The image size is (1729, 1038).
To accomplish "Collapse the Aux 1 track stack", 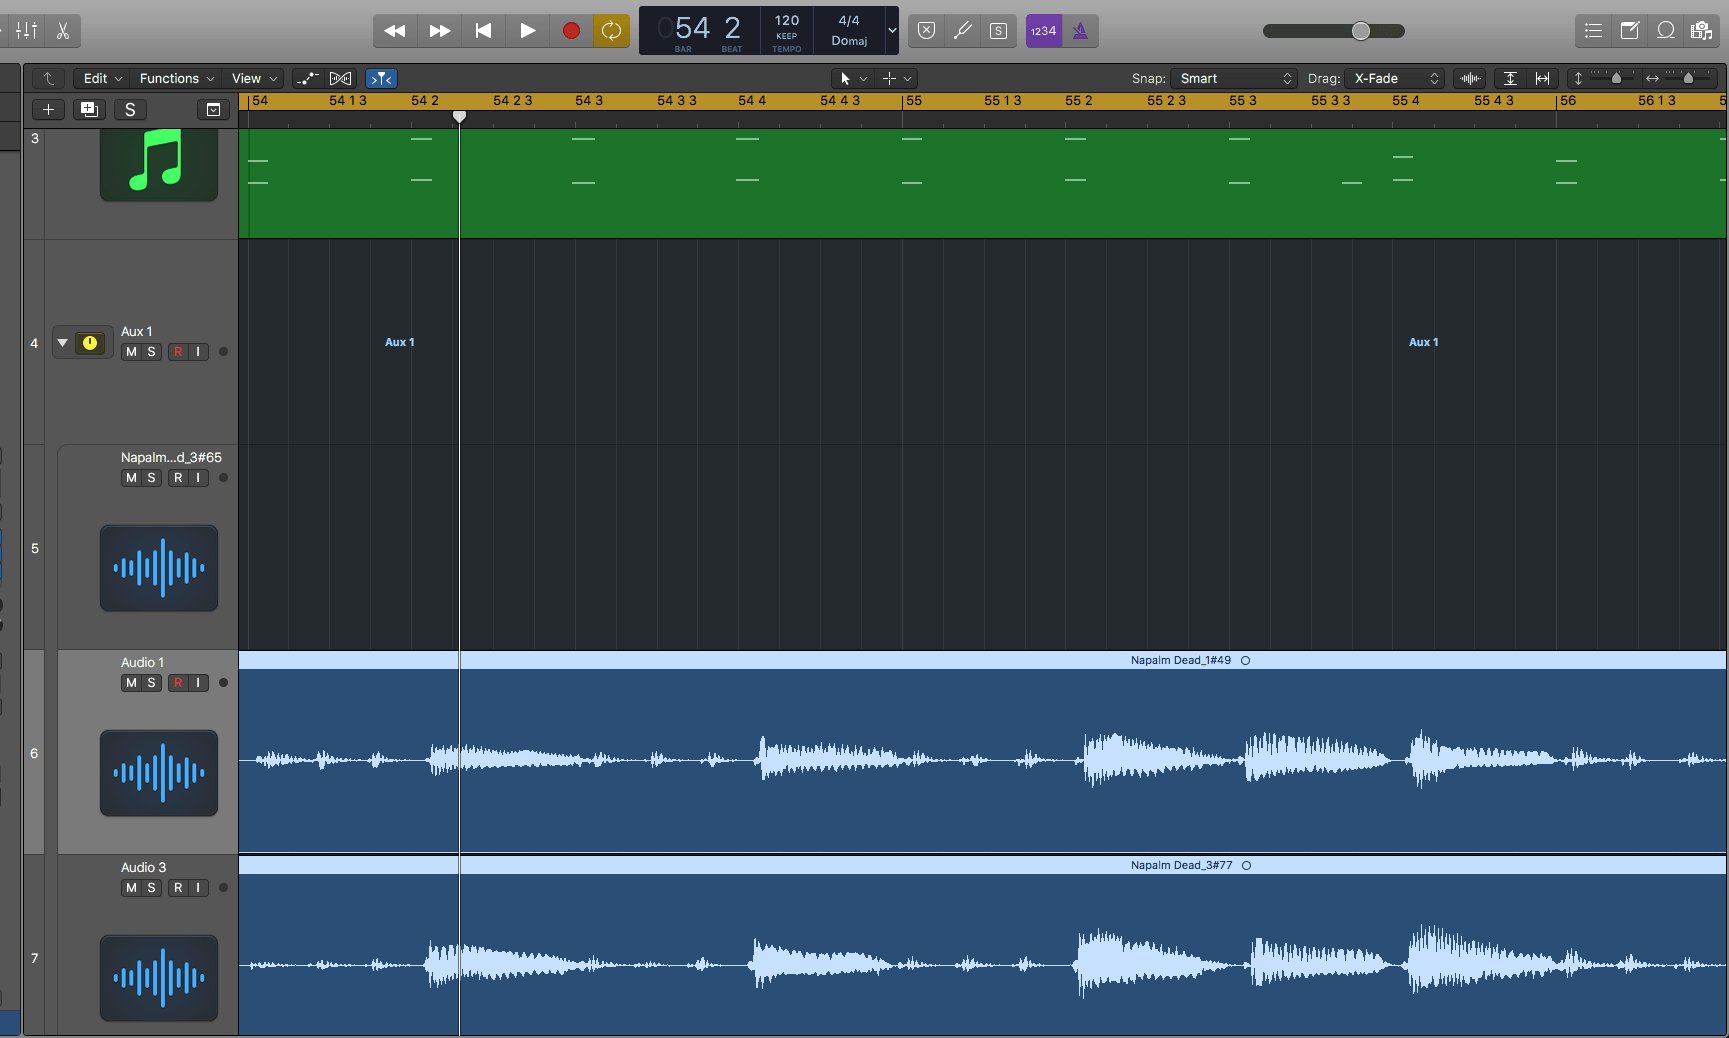I will pos(63,343).
